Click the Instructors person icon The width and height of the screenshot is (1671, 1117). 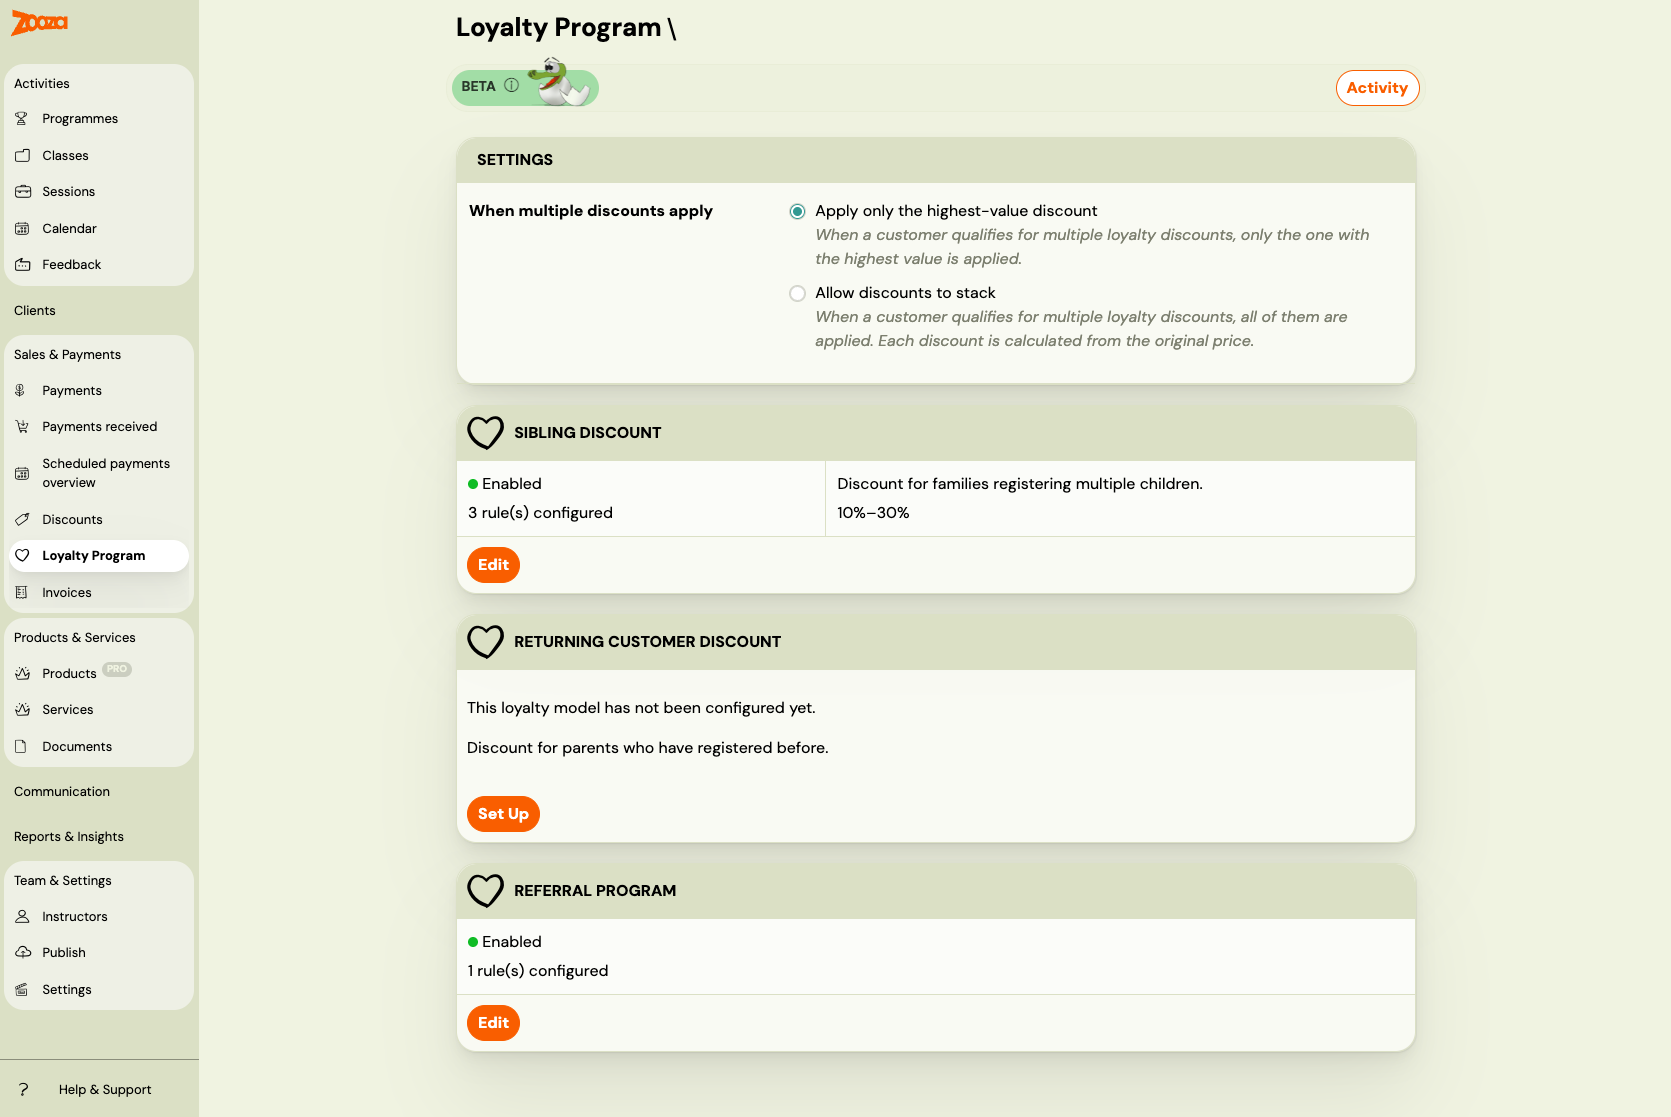click(23, 916)
